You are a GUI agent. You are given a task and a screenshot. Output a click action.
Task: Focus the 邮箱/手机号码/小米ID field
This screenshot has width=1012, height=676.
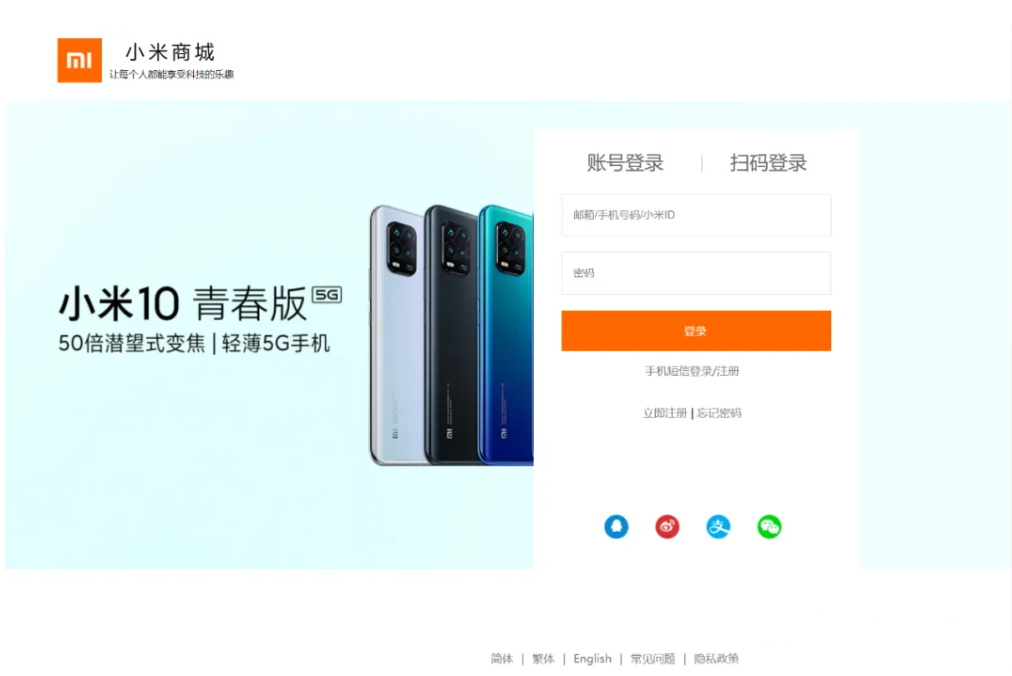point(696,215)
